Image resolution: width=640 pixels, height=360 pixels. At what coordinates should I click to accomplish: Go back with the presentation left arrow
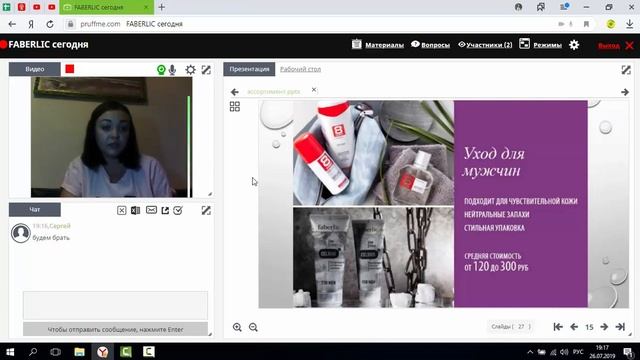pos(234,92)
